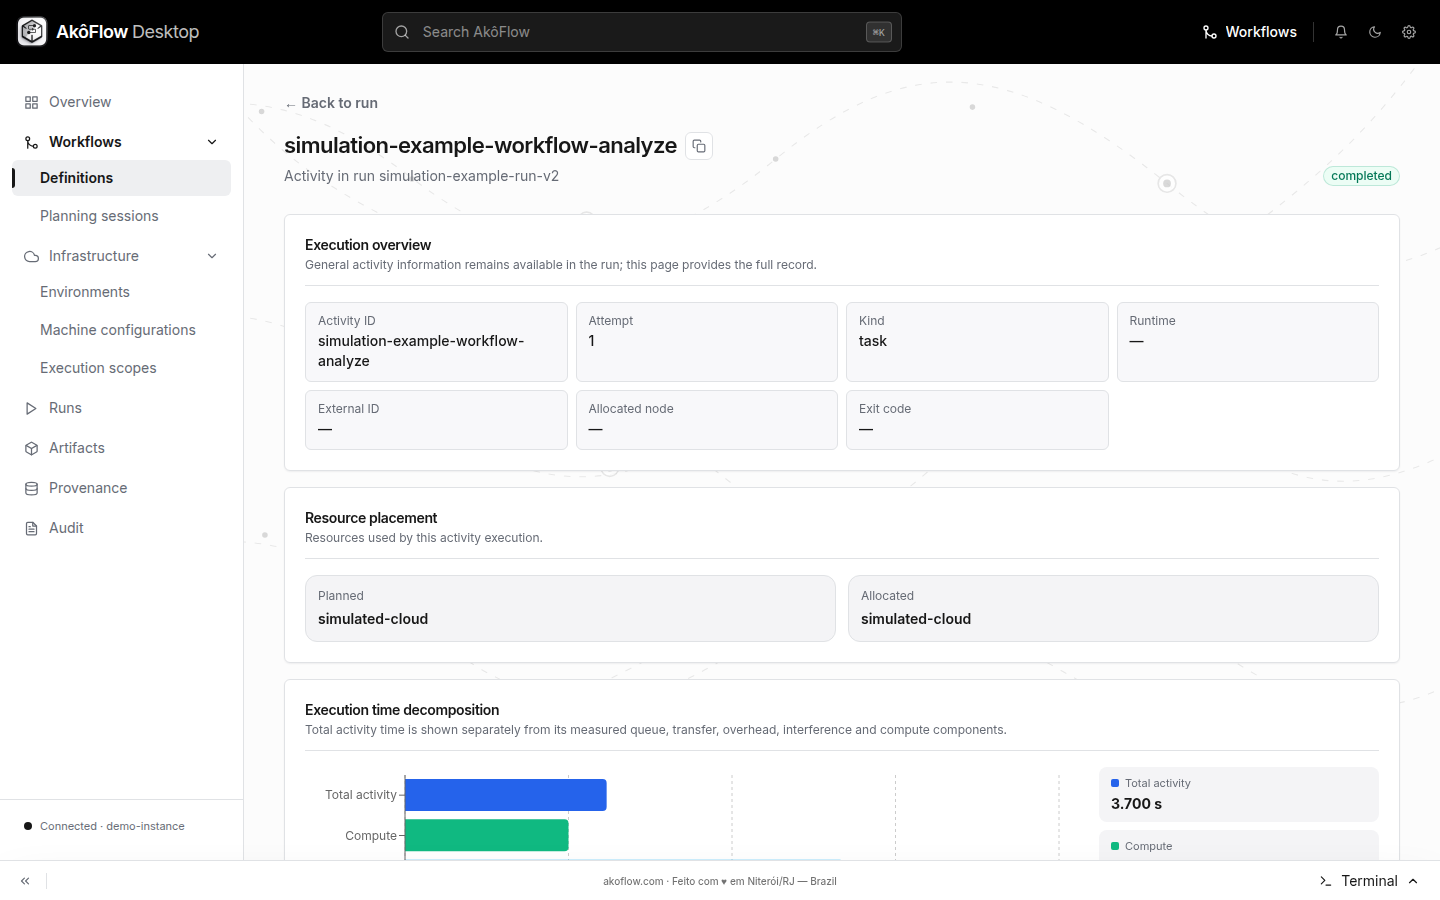Open notifications bell icon

tap(1341, 32)
